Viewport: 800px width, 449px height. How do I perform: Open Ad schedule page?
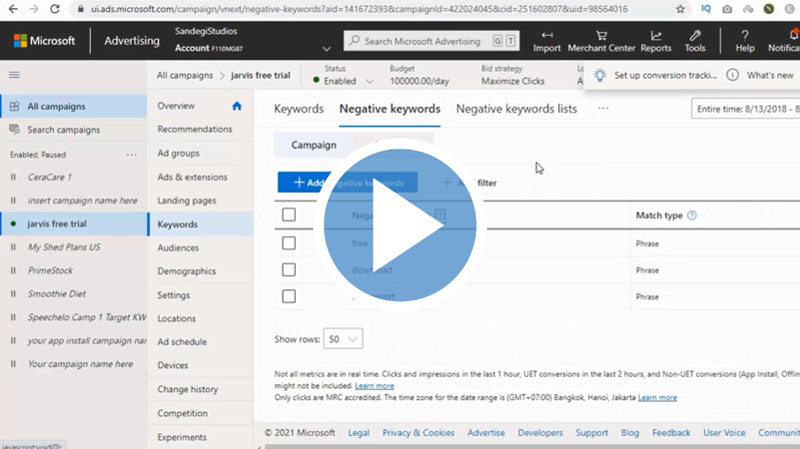coord(182,342)
